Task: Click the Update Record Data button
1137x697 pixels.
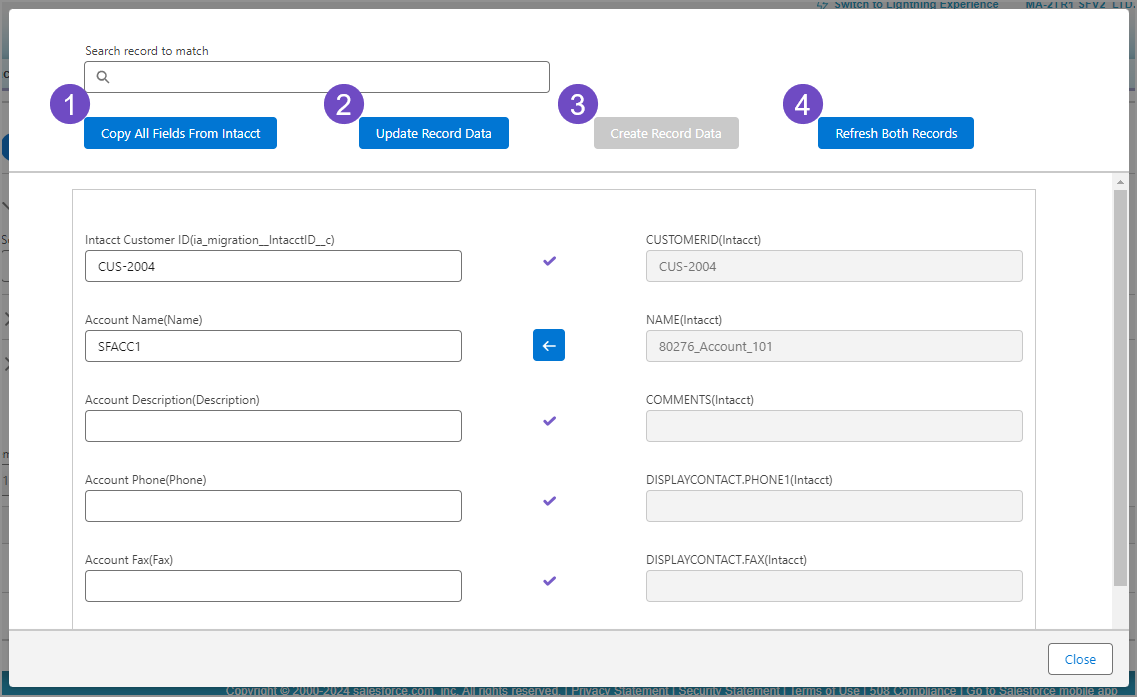Action: 433,132
